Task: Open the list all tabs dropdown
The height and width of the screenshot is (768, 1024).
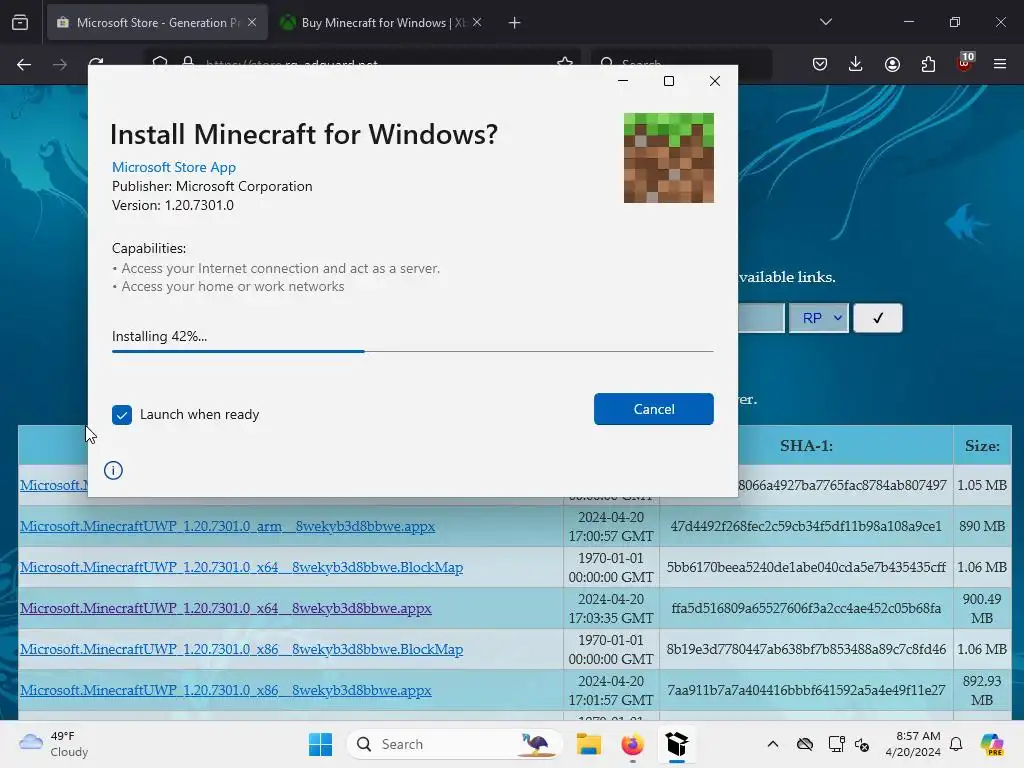Action: click(x=825, y=22)
